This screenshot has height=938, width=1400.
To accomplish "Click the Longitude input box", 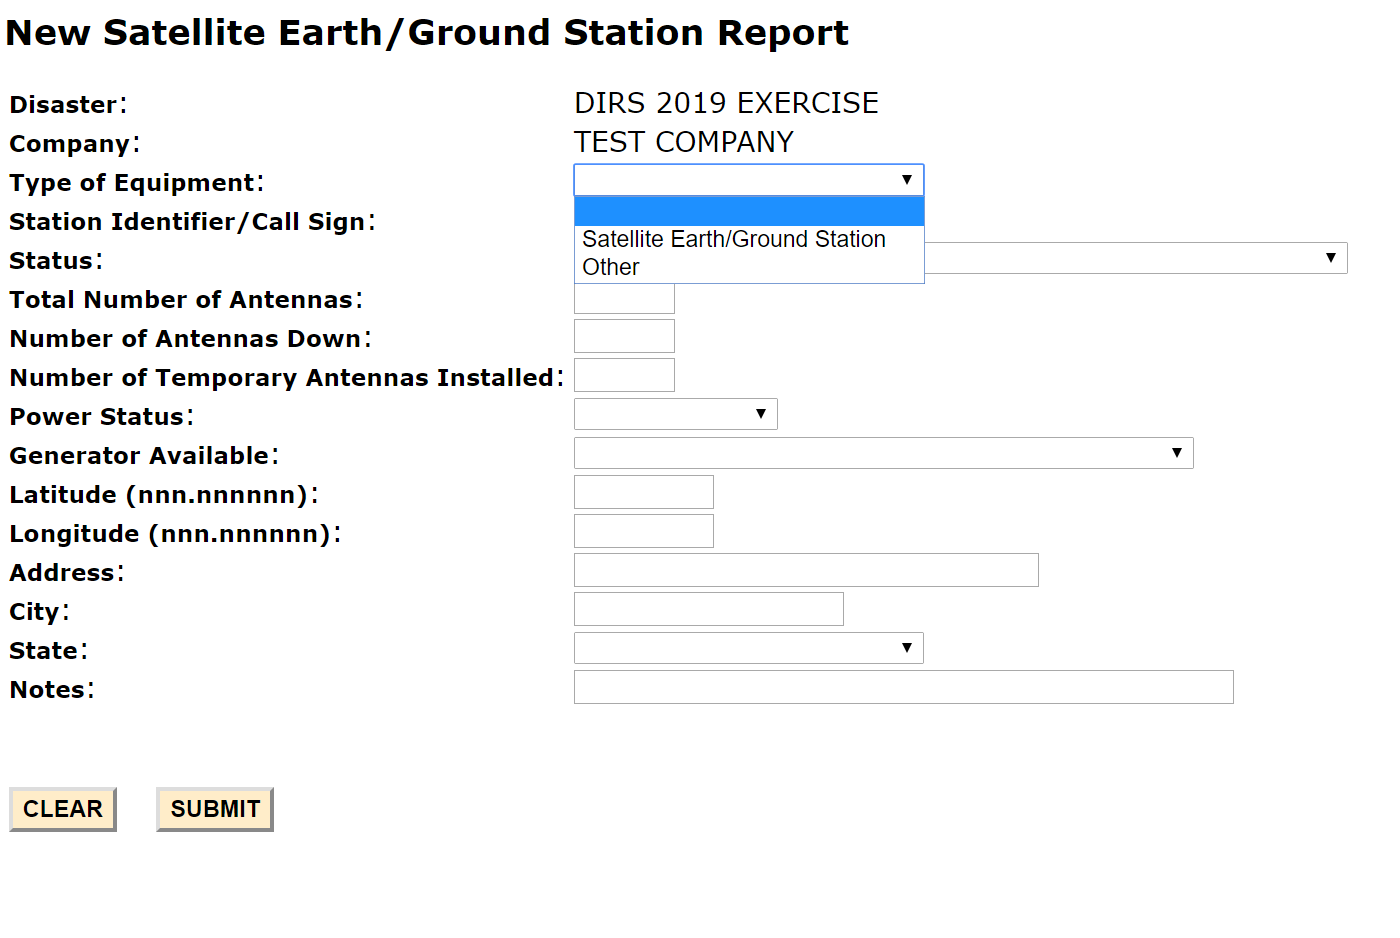I will pos(643,531).
